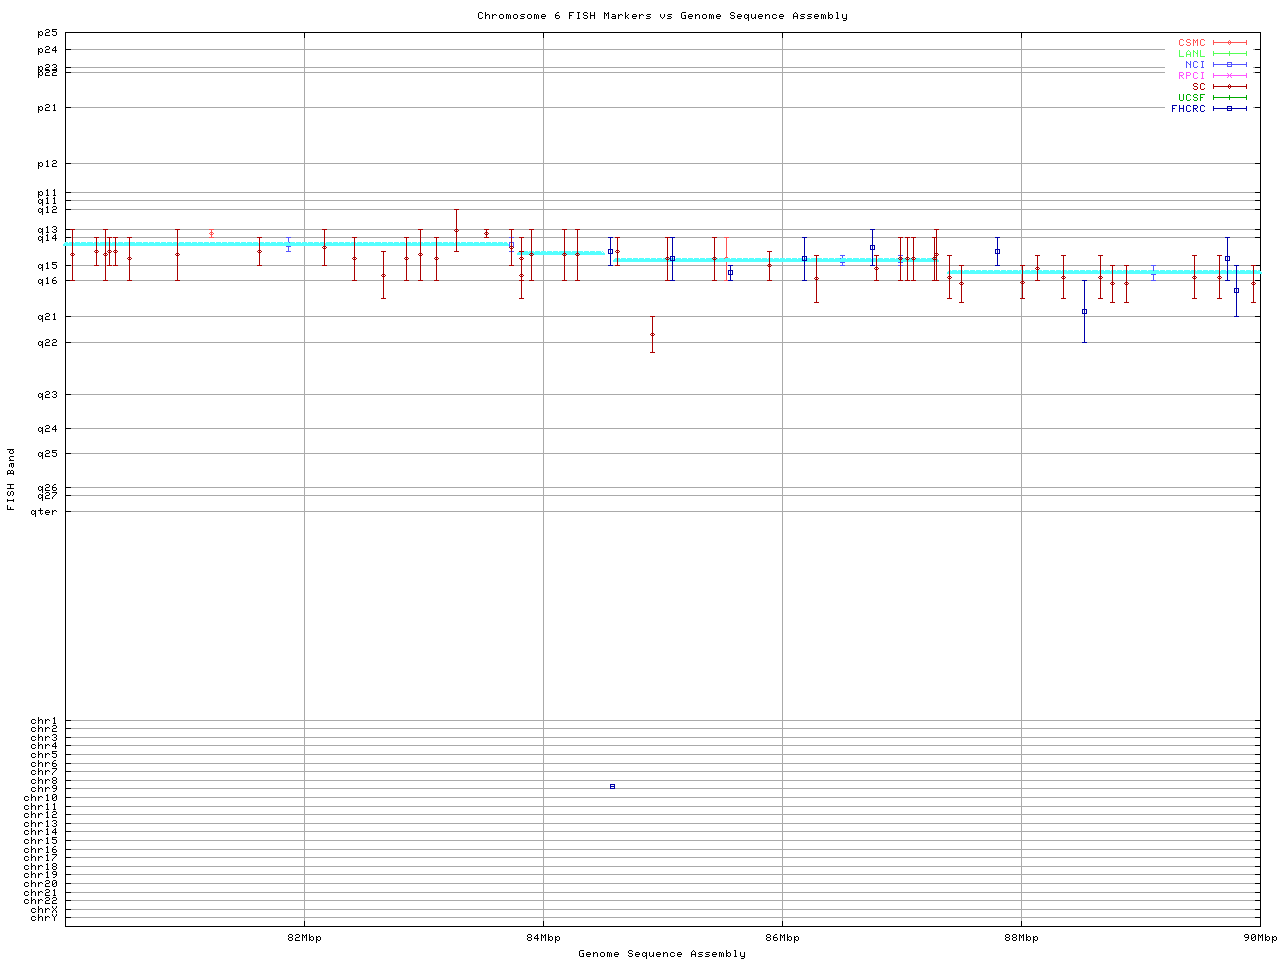
Task: Click the UCSF legend marker sample
Action: coord(1229,97)
